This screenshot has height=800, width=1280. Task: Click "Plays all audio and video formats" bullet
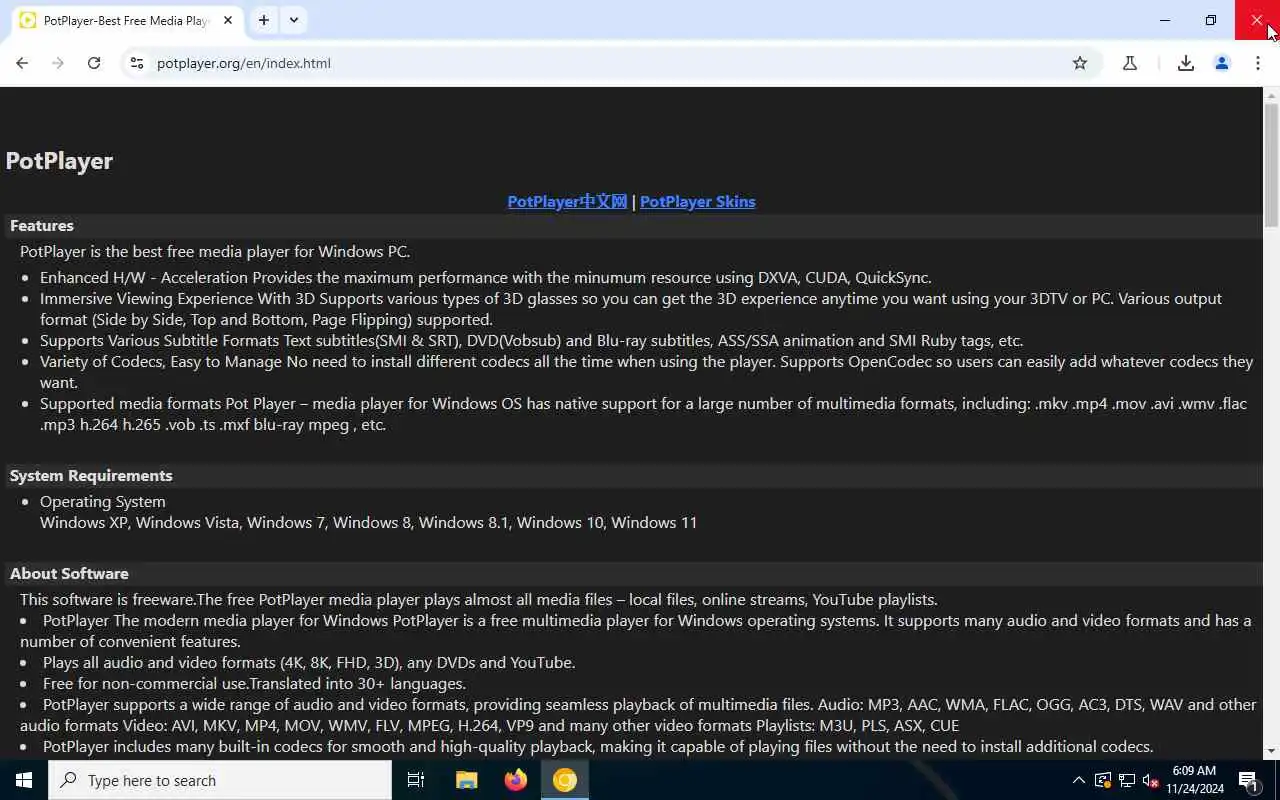coord(309,663)
